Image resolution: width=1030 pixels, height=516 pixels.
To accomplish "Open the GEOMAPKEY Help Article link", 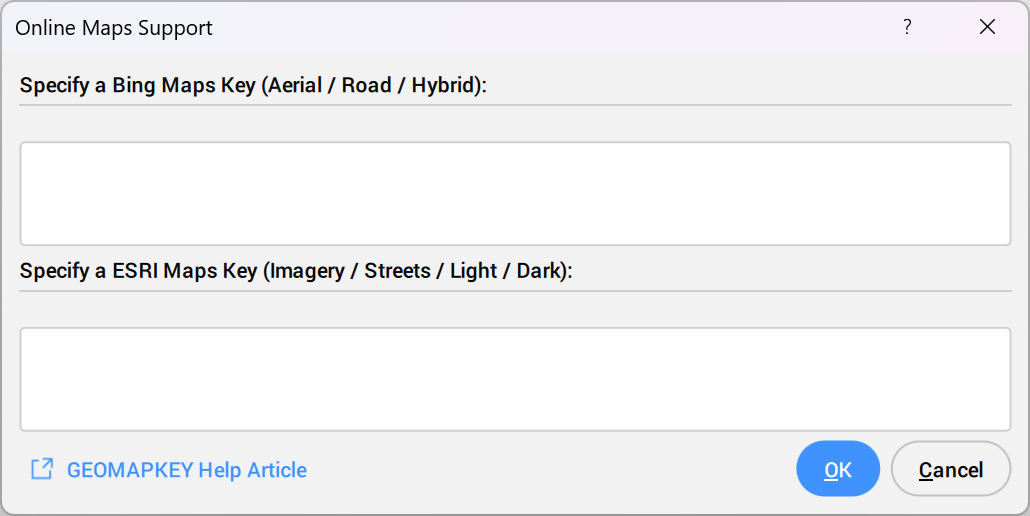I will click(x=187, y=470).
